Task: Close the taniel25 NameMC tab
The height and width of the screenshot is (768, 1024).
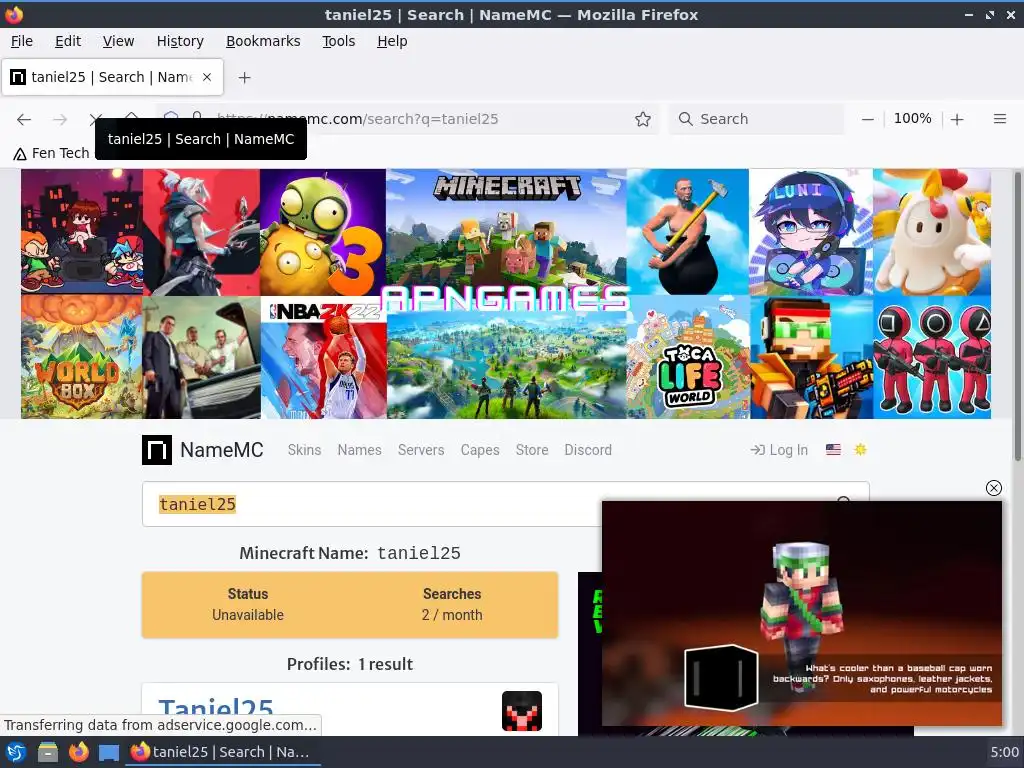Action: click(207, 77)
